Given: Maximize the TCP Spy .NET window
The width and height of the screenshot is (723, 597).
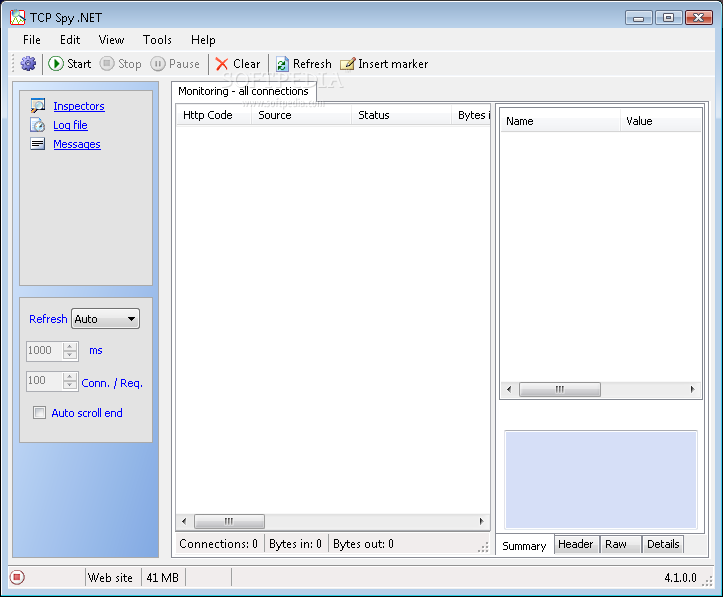Looking at the screenshot, I should click(x=669, y=18).
